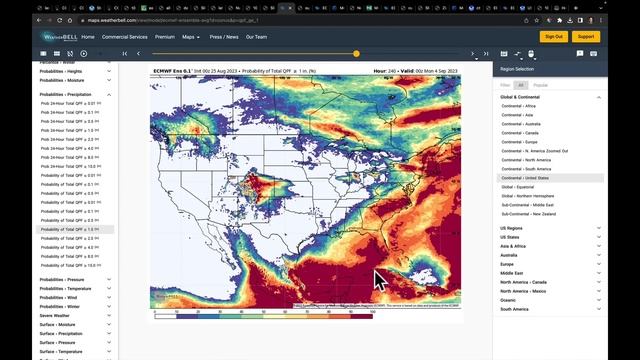
Task: Jump to the first forecast frame
Action: point(125,53)
